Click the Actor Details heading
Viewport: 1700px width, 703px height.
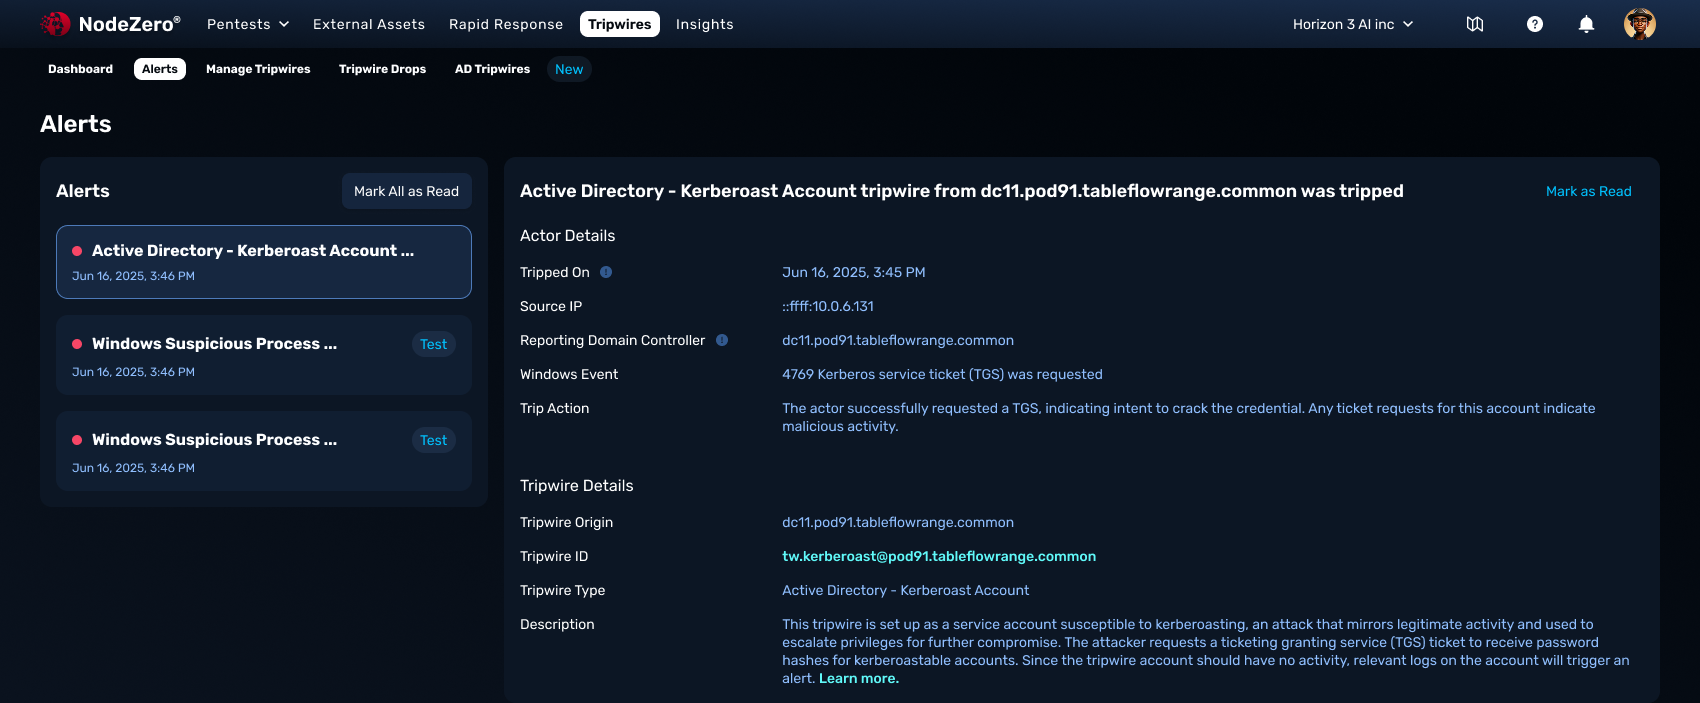568,236
